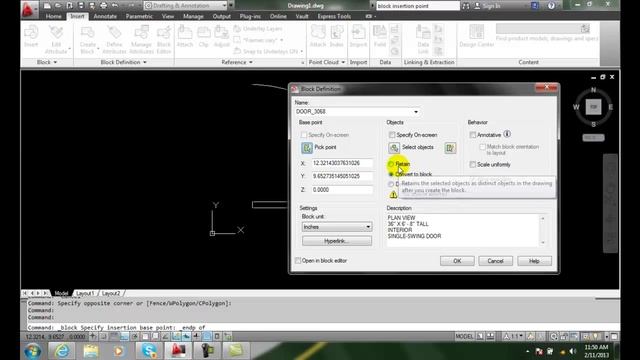This screenshot has width=640, height=360.
Task: Click OK in Block Definition dialog
Action: point(457,261)
